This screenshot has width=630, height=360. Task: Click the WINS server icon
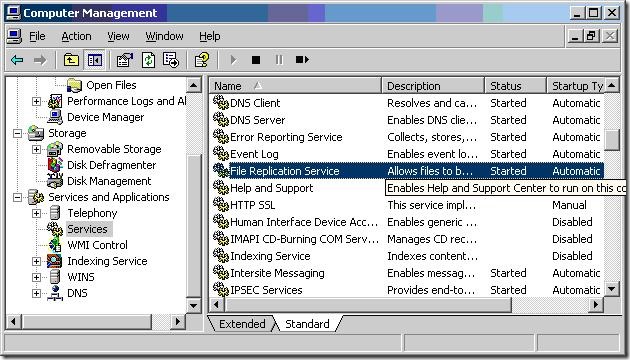click(55, 277)
